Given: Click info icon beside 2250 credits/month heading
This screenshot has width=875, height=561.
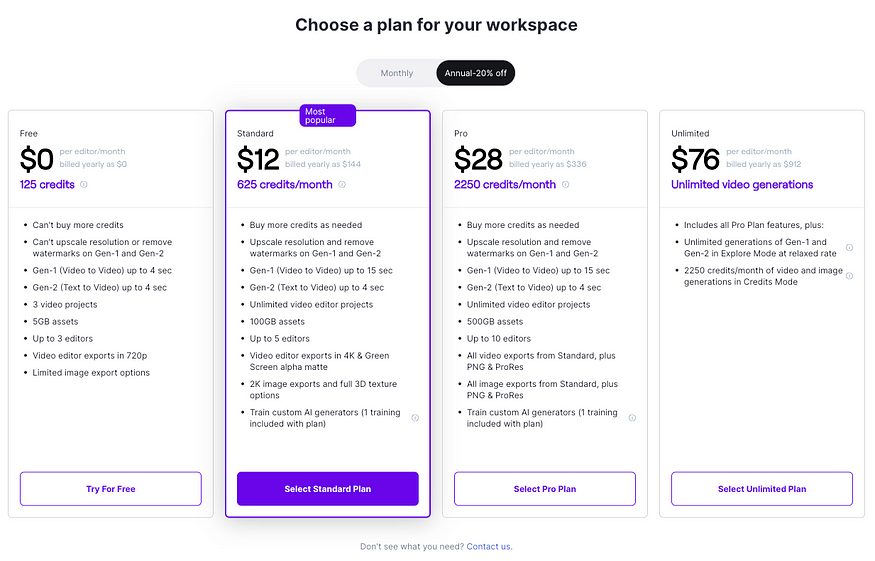Looking at the screenshot, I should 566,185.
